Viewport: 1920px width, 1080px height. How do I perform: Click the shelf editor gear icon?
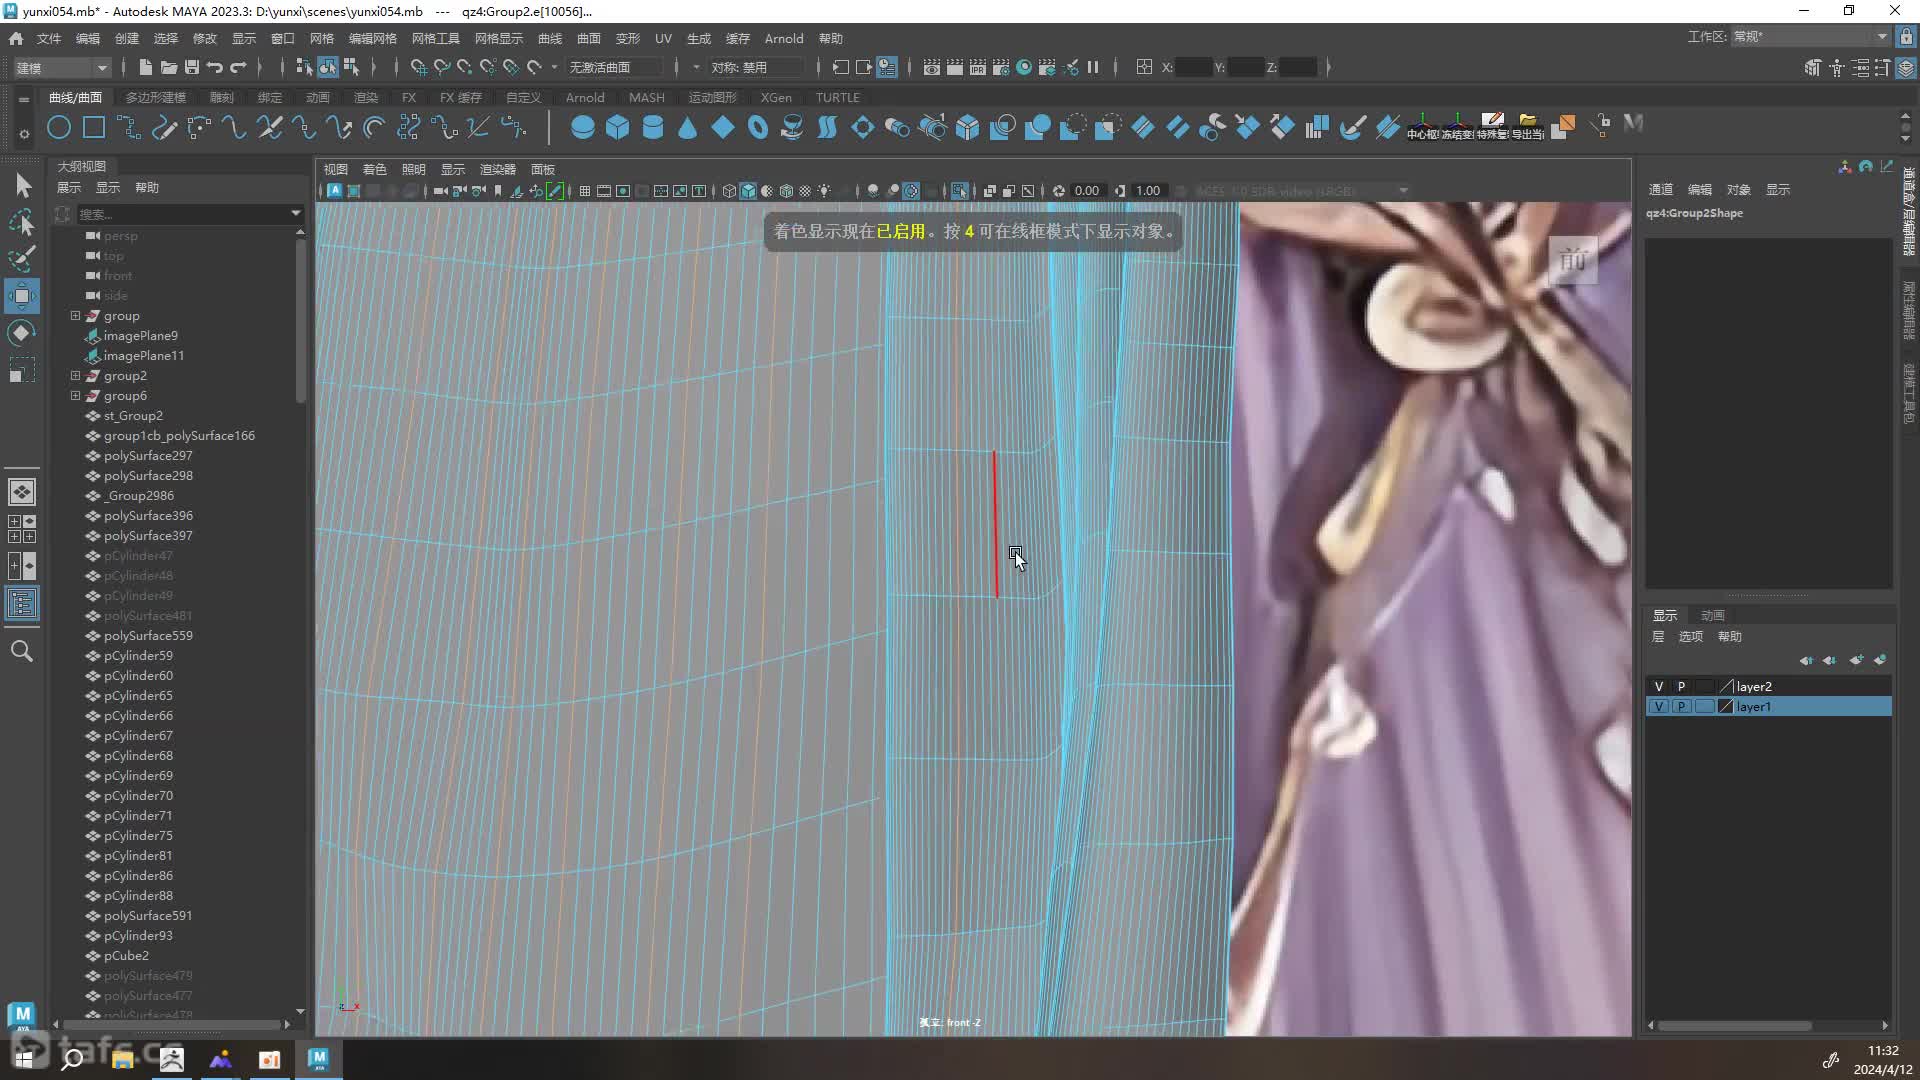tap(24, 133)
